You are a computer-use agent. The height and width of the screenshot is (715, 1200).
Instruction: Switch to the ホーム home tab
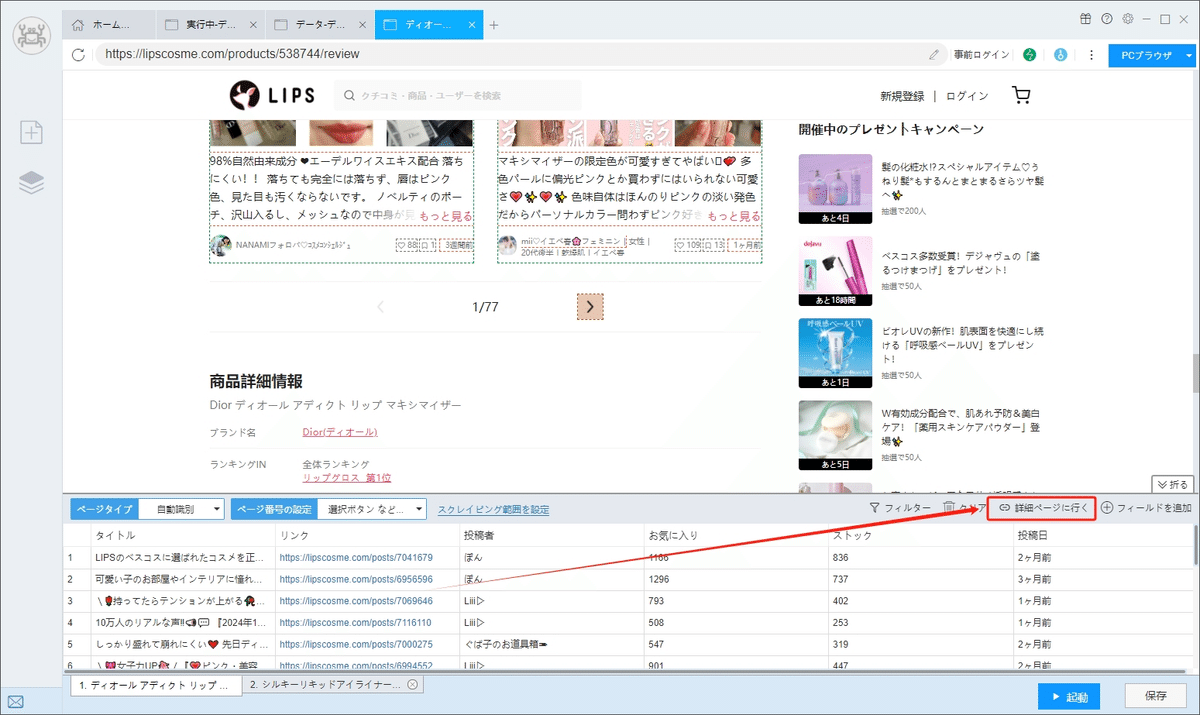point(109,24)
